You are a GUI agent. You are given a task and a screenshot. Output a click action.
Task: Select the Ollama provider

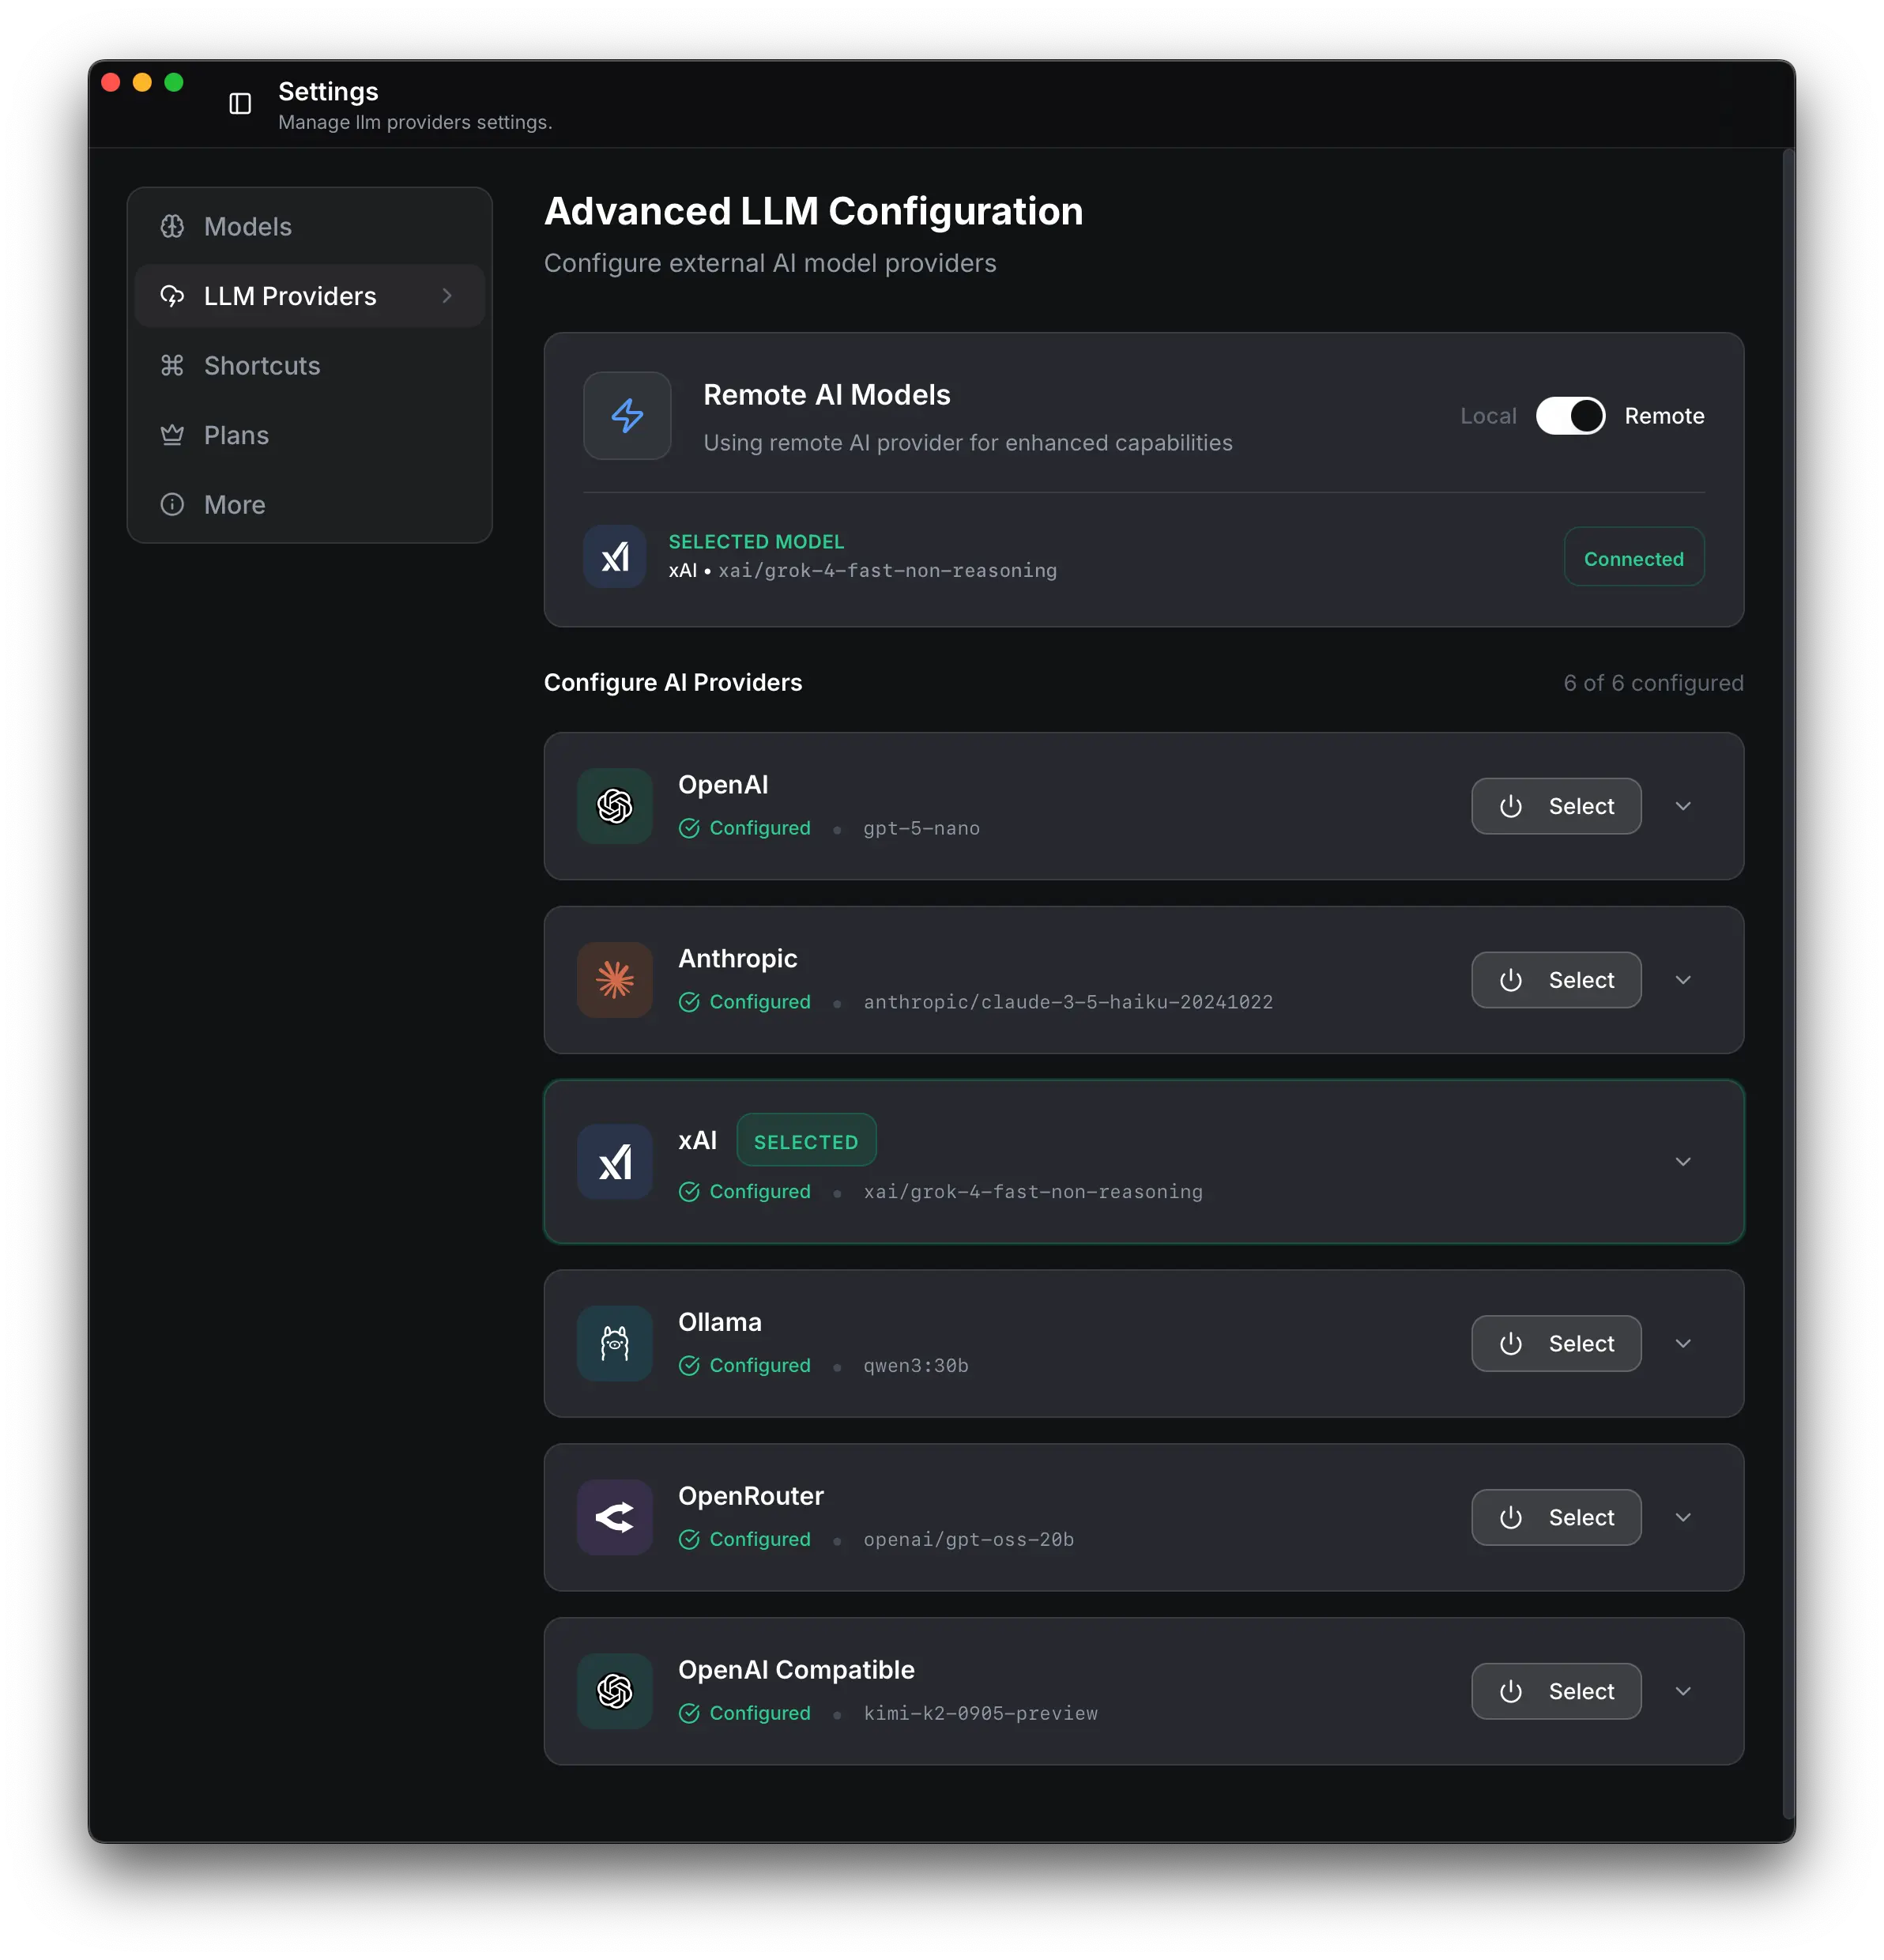(1556, 1343)
